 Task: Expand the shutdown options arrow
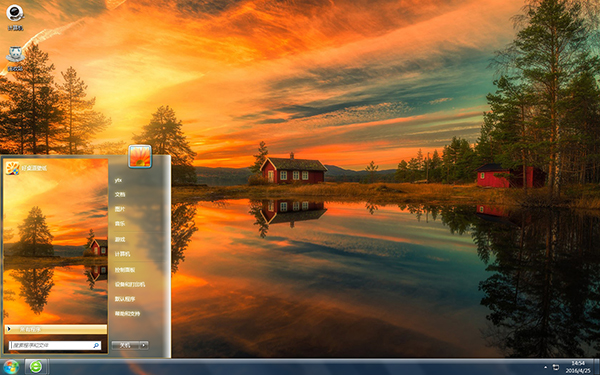click(x=144, y=345)
